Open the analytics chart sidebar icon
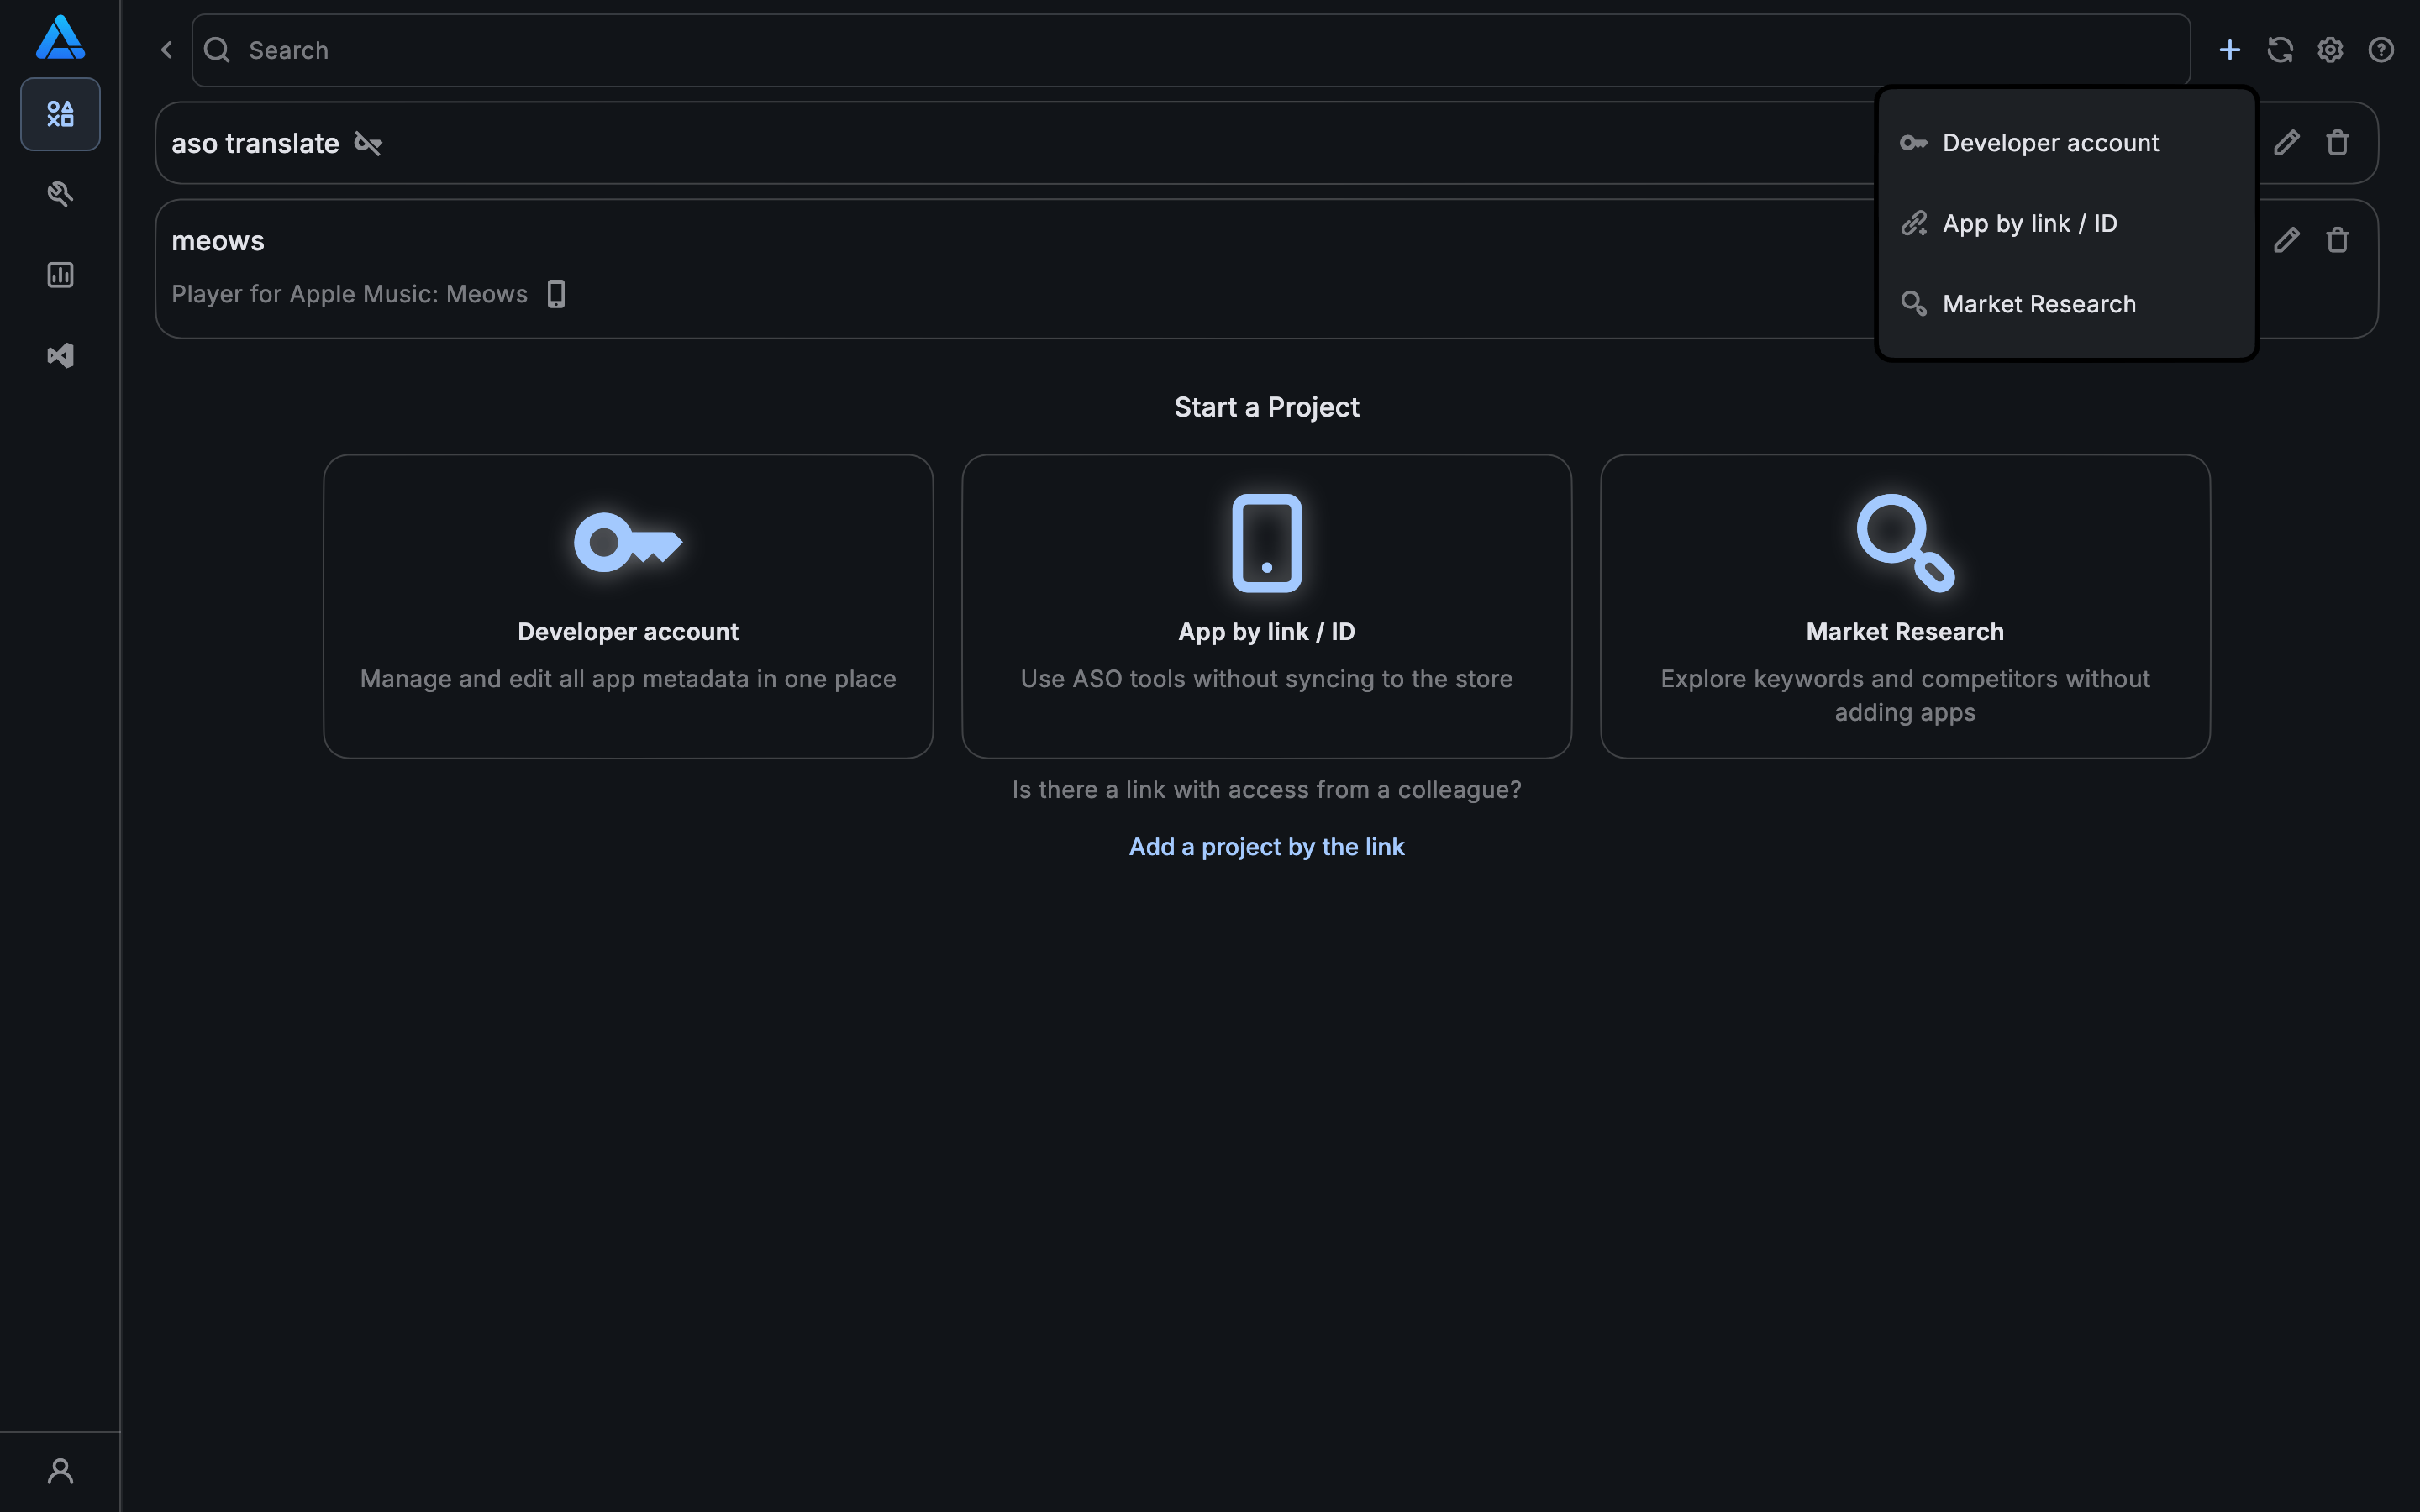The height and width of the screenshot is (1512, 2420). point(60,275)
